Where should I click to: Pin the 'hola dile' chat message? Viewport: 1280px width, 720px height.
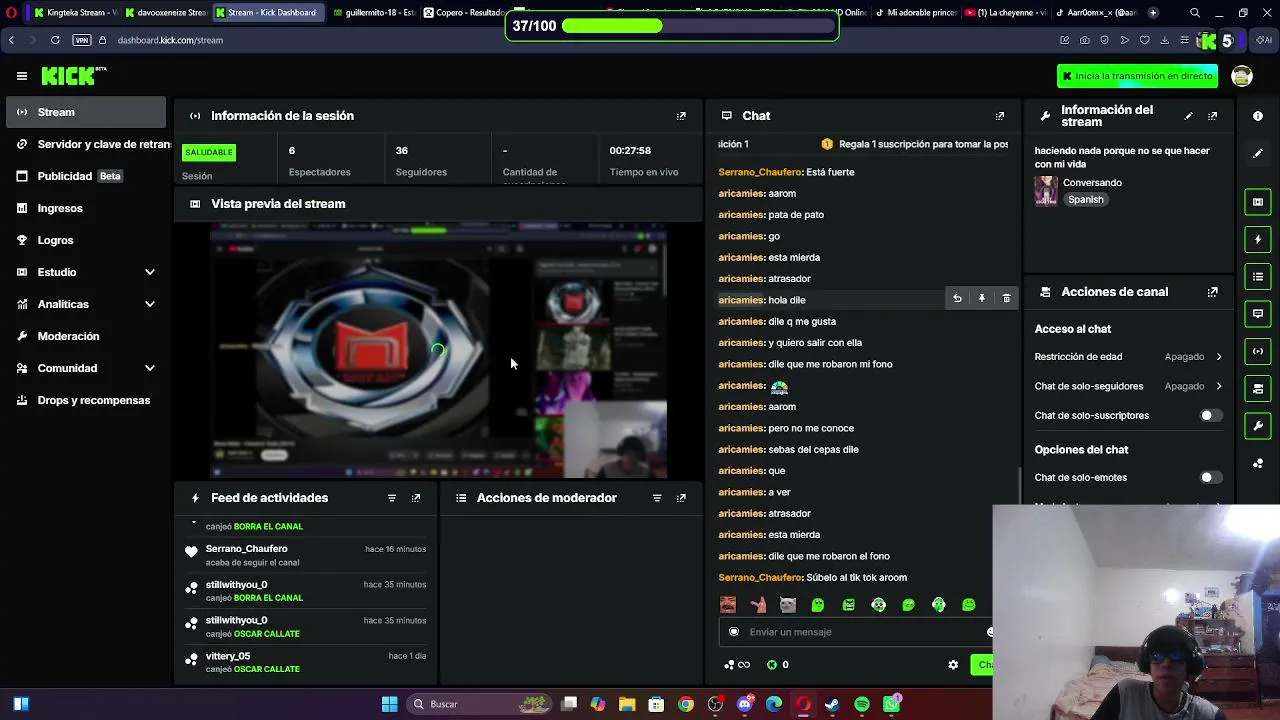982,298
